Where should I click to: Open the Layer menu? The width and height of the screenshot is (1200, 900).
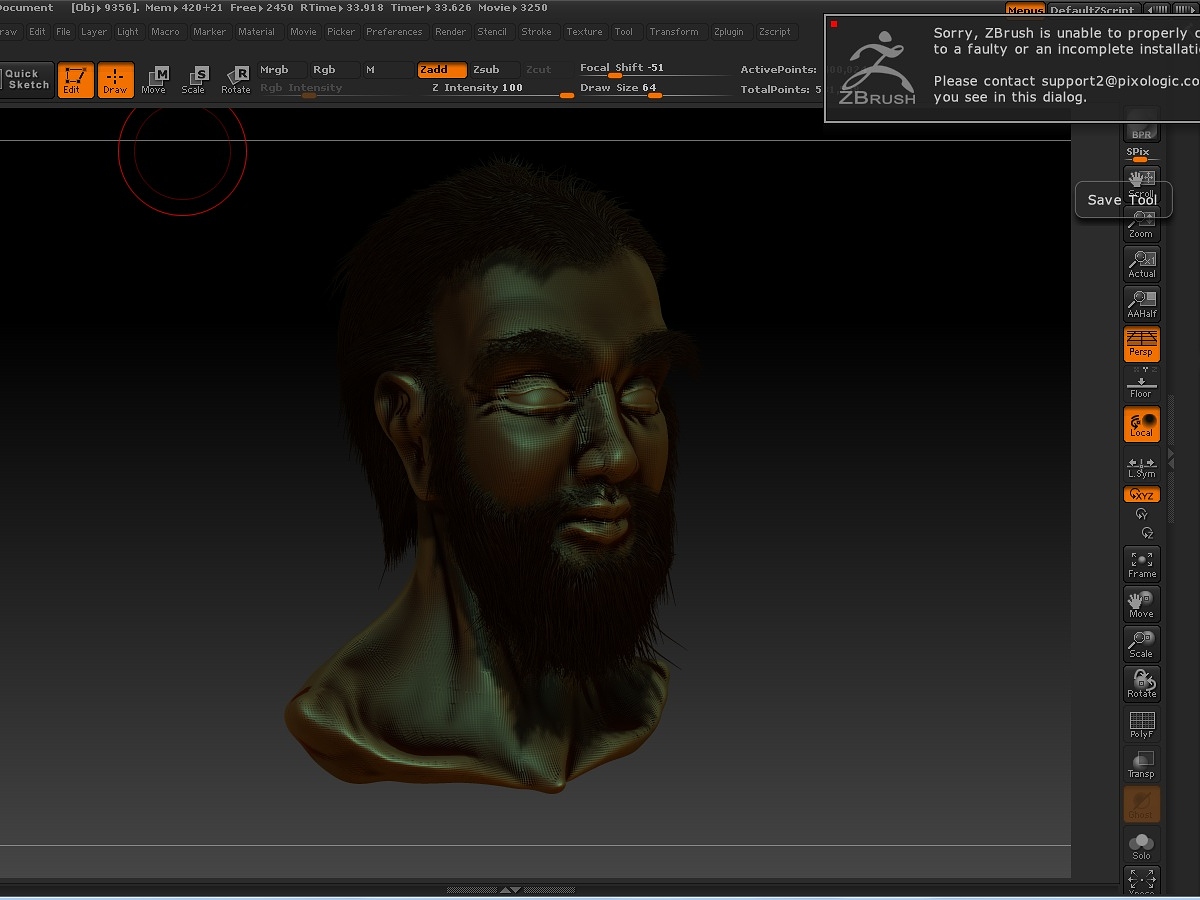(94, 32)
